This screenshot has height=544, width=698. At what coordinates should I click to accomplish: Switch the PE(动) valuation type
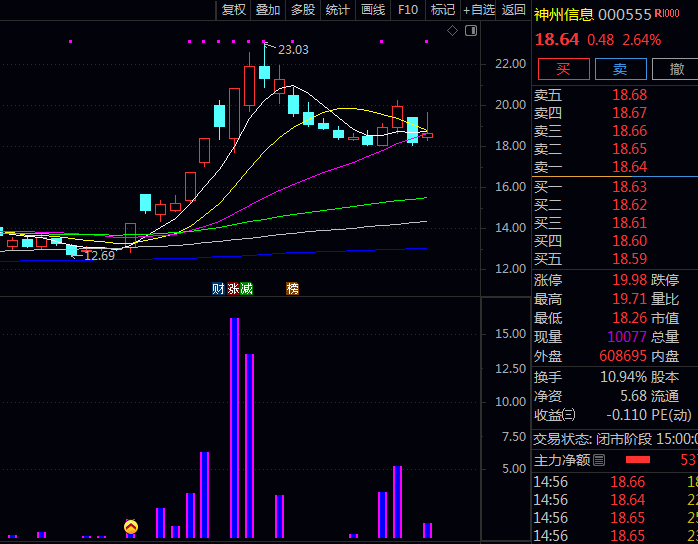[670, 415]
